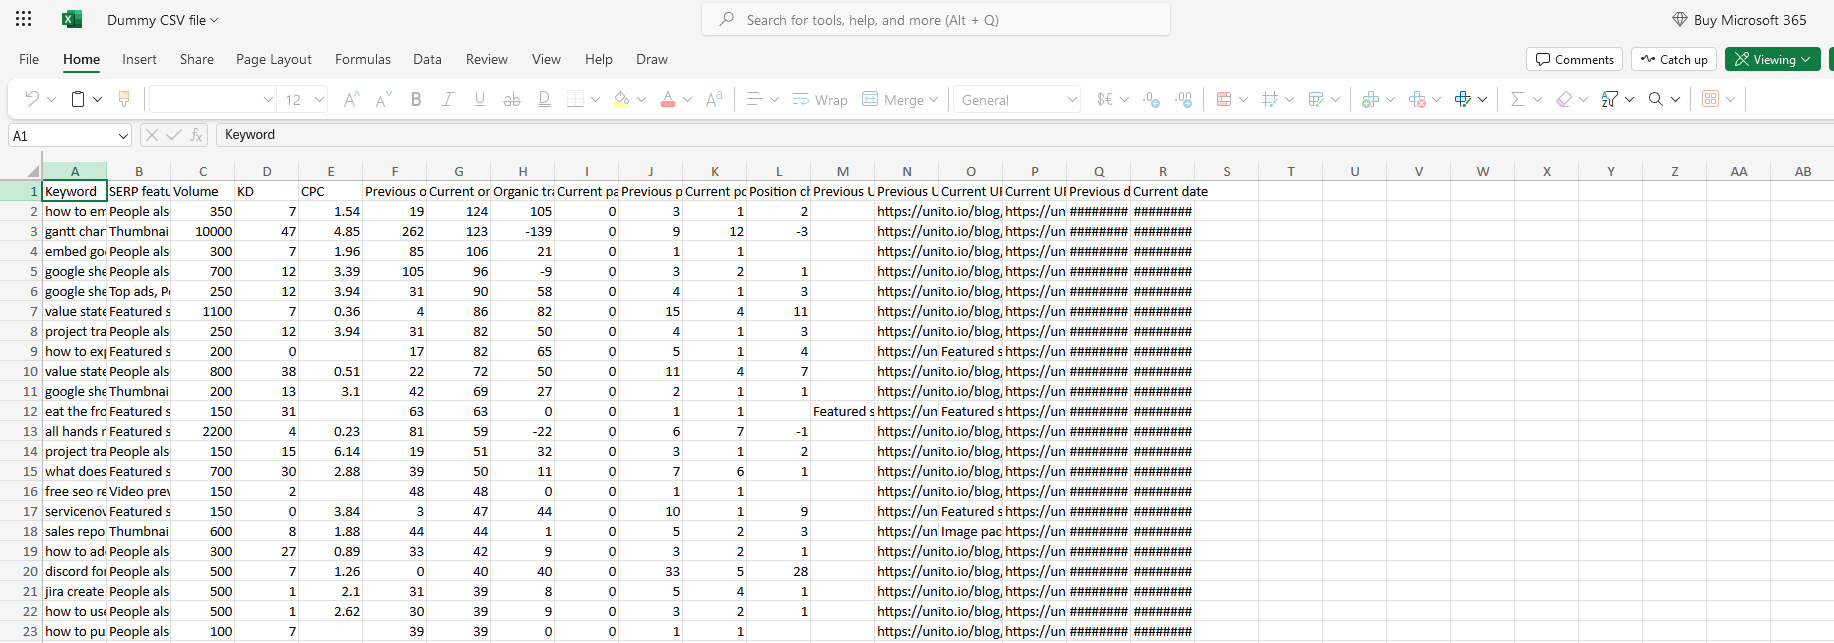Image resolution: width=1834 pixels, height=643 pixels.
Task: Click the Find & Select magnifier icon
Action: tap(1656, 99)
